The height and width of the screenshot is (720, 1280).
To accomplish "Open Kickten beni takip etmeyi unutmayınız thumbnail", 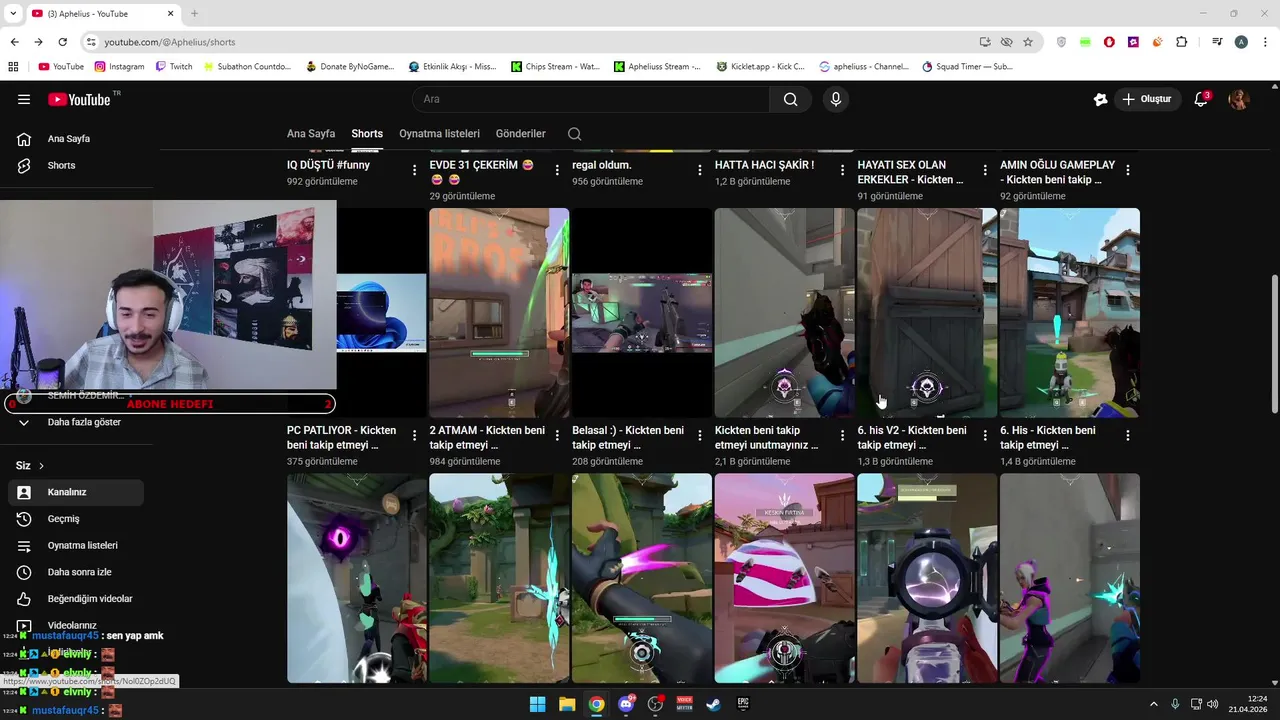I will coord(785,312).
